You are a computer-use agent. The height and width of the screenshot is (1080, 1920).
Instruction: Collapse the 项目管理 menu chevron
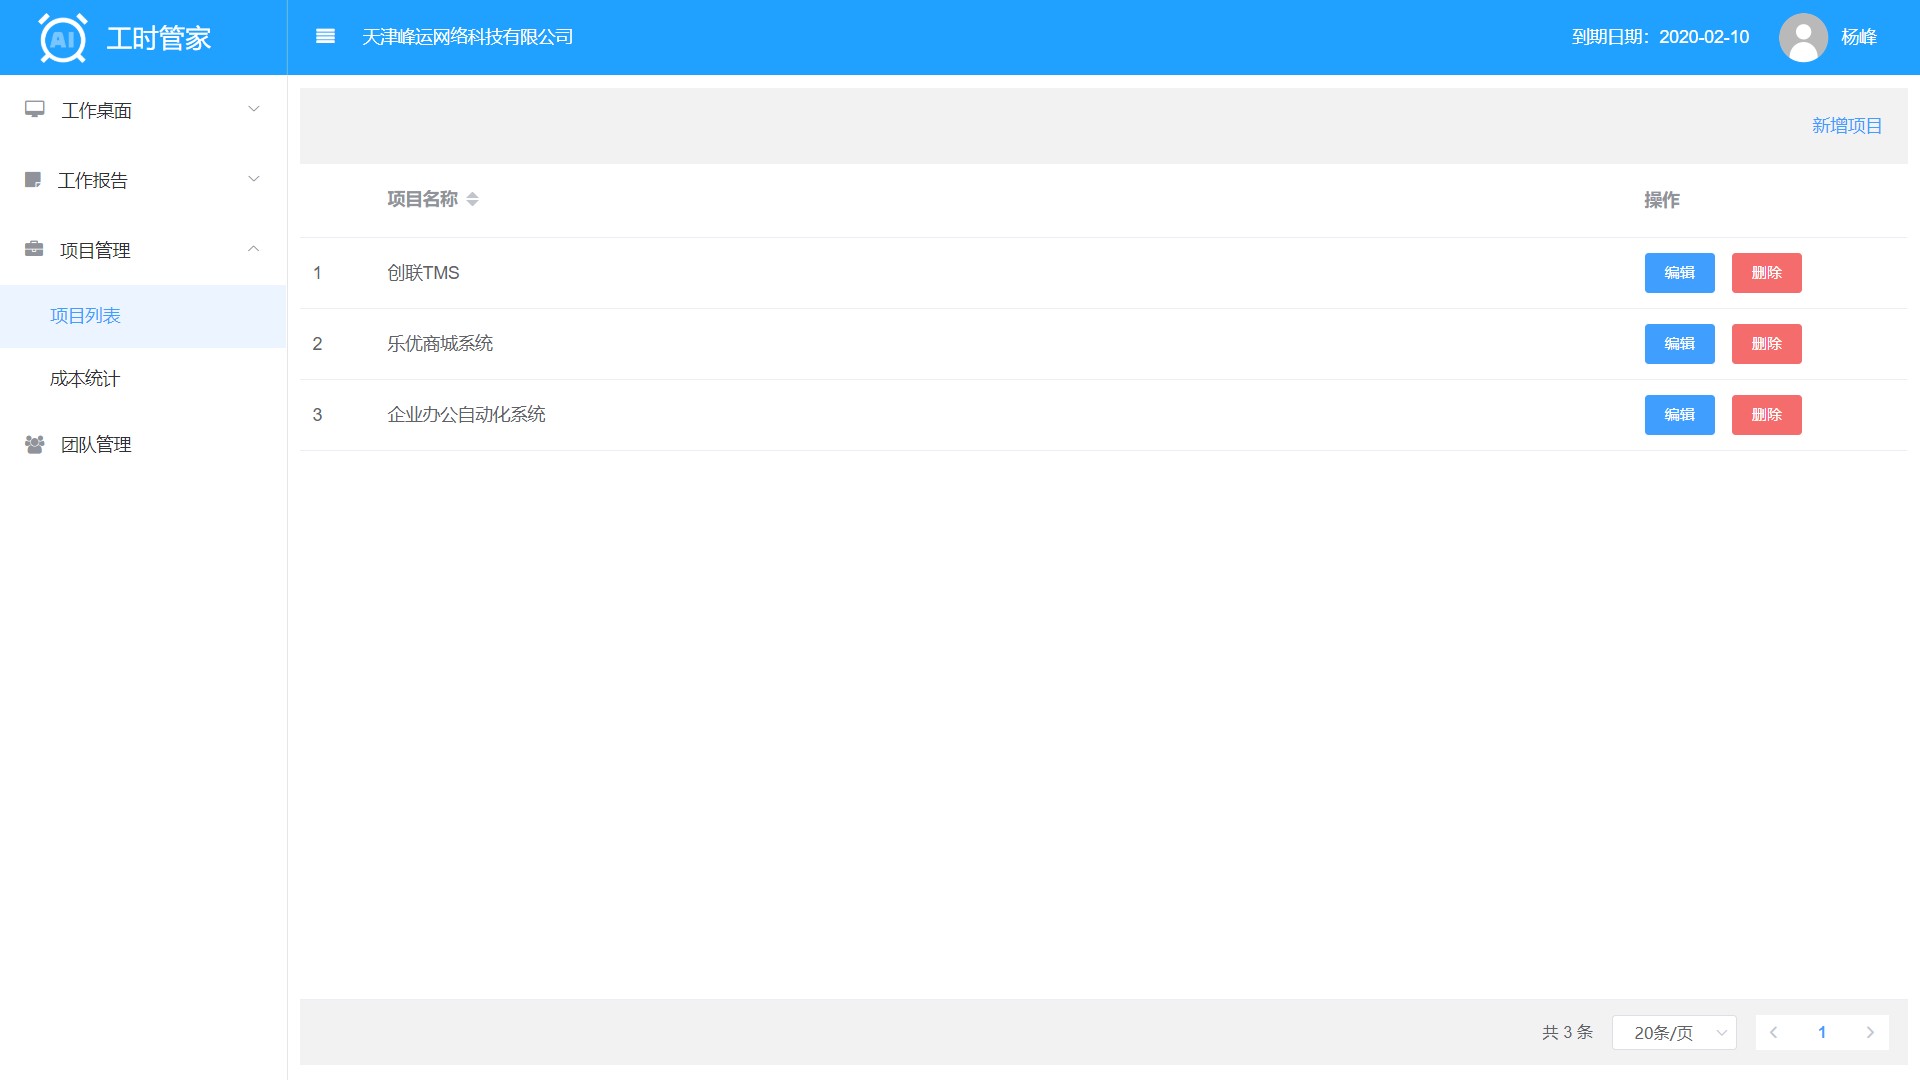254,249
